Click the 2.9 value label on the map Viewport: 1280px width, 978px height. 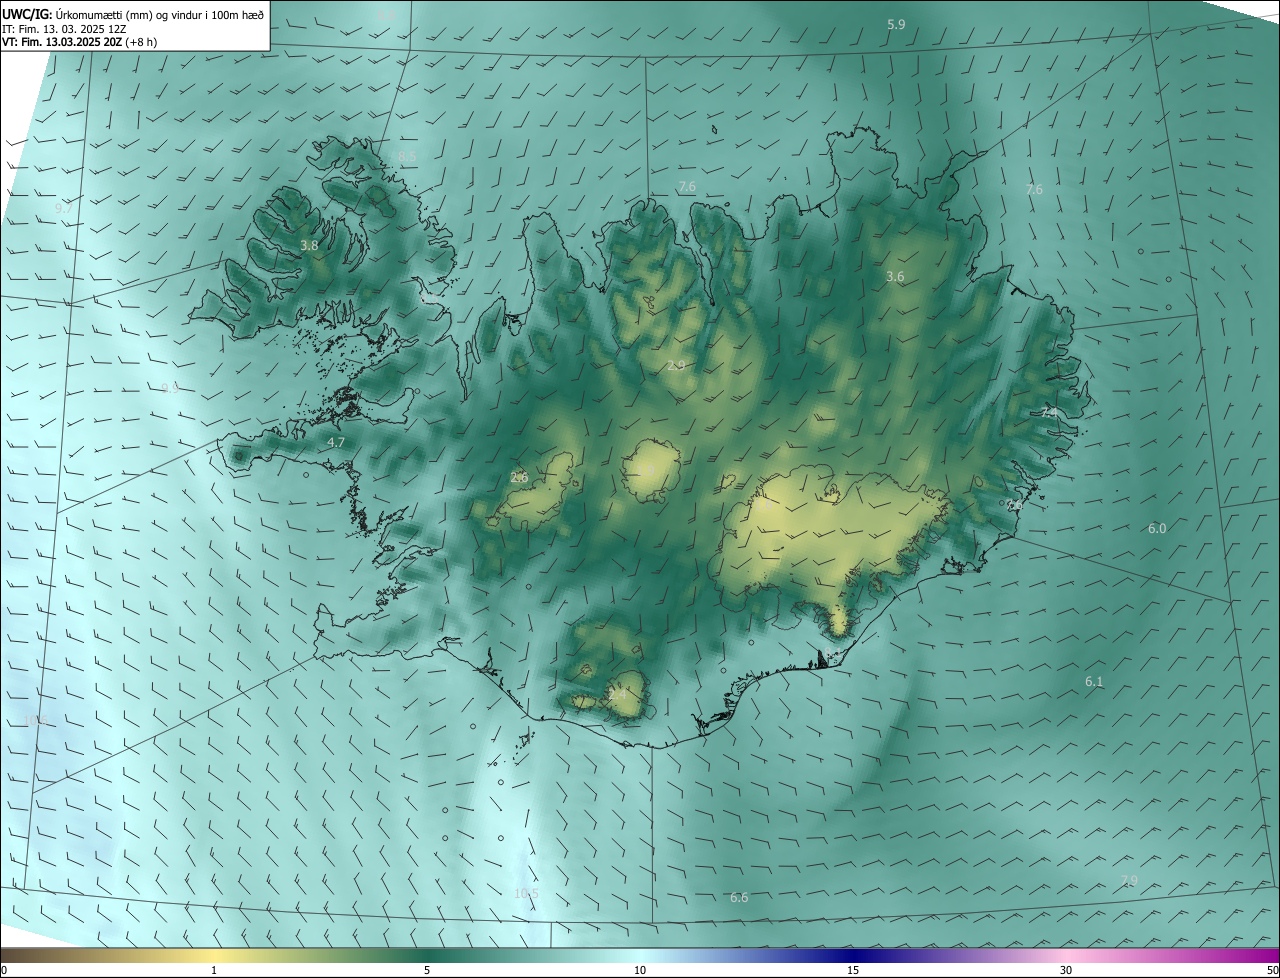click(x=676, y=366)
